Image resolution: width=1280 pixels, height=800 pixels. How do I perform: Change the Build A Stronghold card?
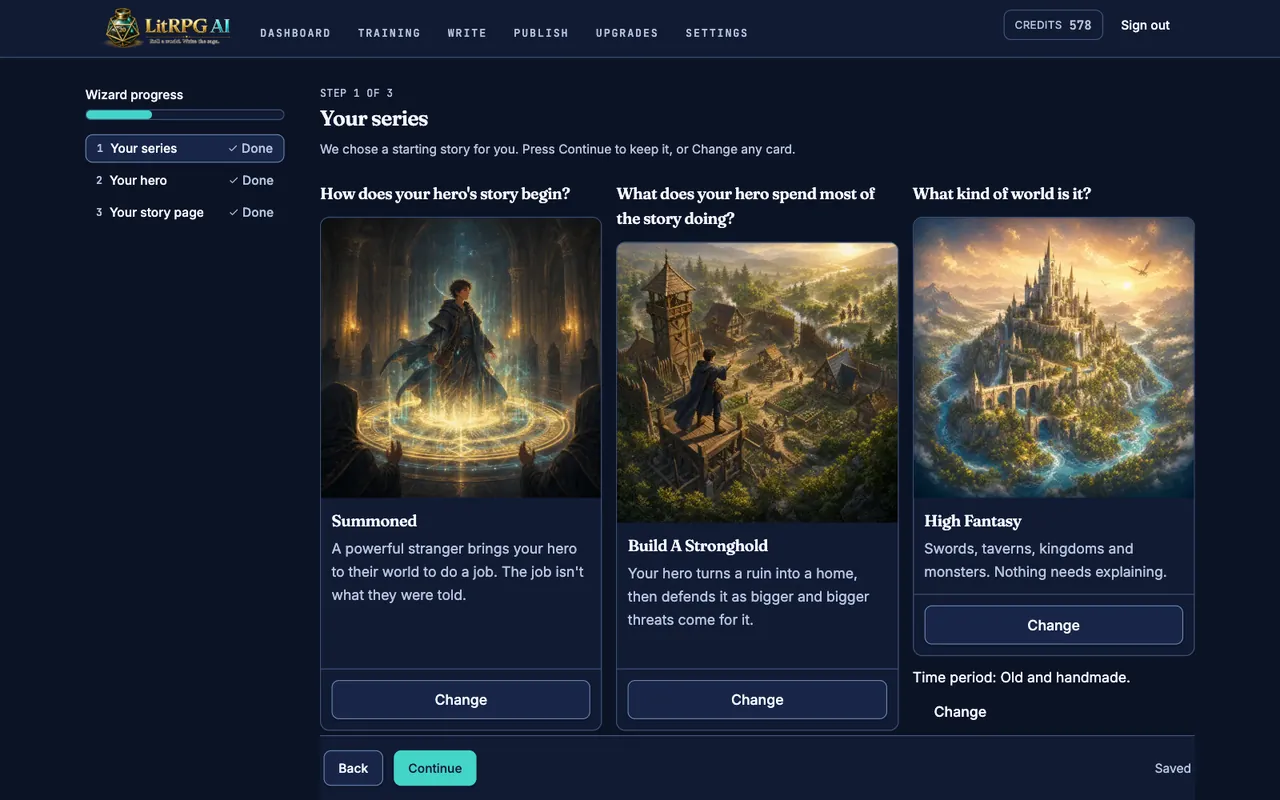757,700
